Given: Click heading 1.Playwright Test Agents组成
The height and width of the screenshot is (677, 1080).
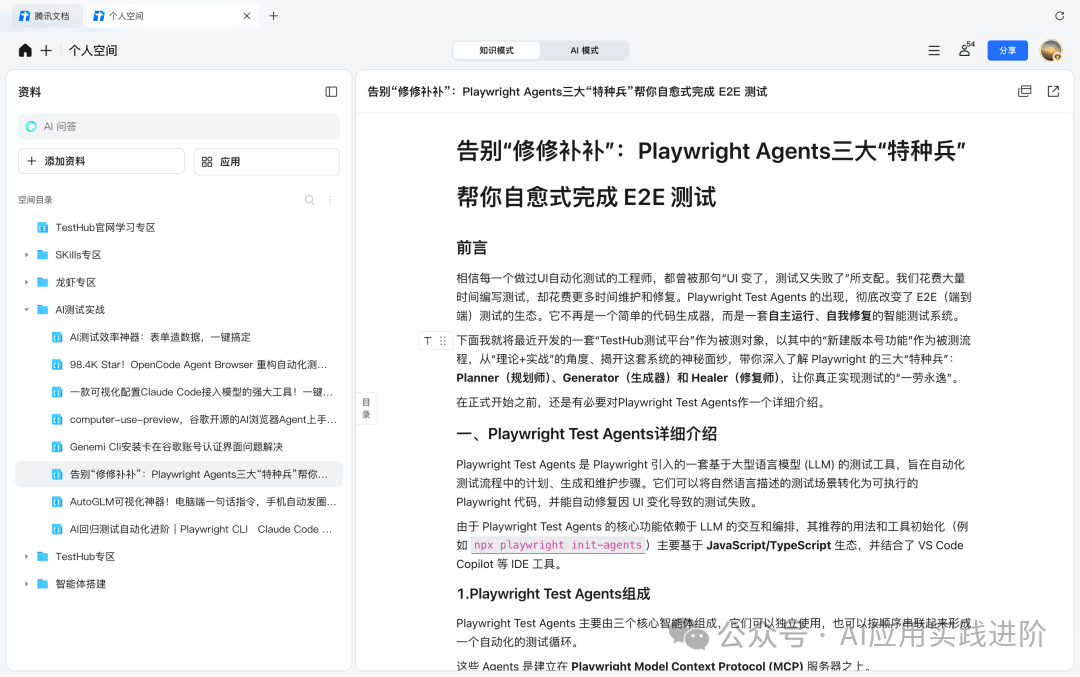Looking at the screenshot, I should 553,594.
